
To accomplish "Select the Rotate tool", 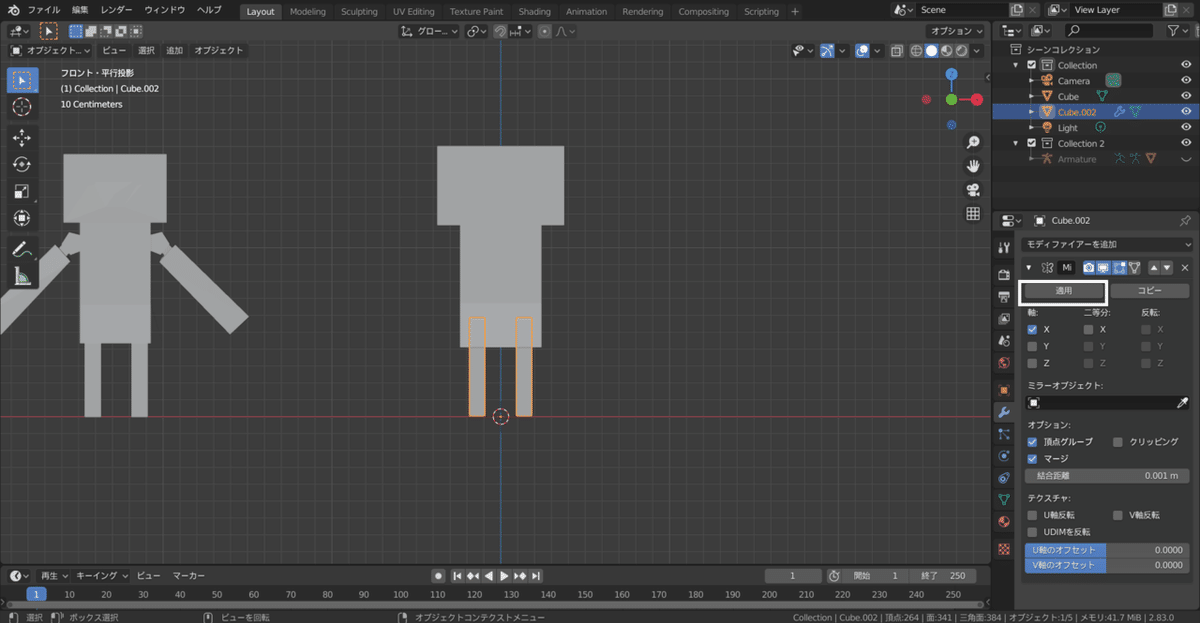I will click(22, 165).
